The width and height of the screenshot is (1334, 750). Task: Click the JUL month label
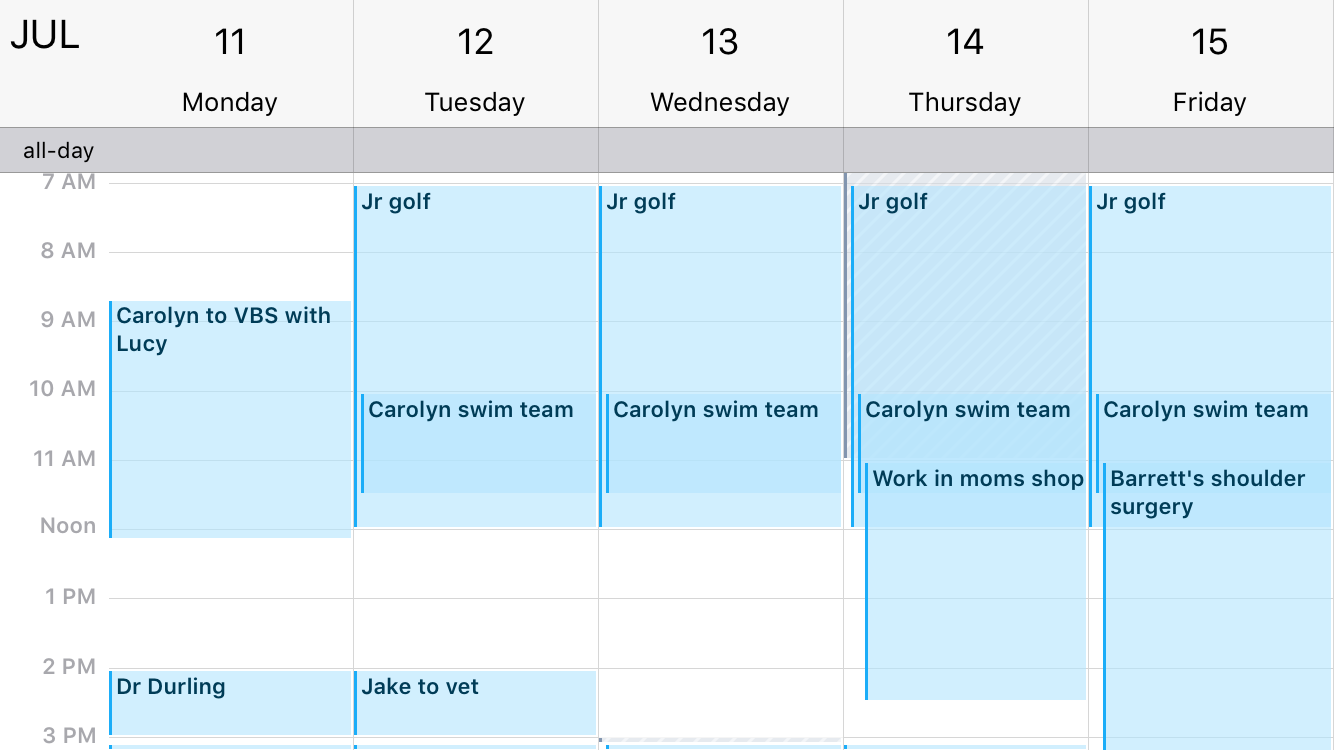tap(45, 36)
